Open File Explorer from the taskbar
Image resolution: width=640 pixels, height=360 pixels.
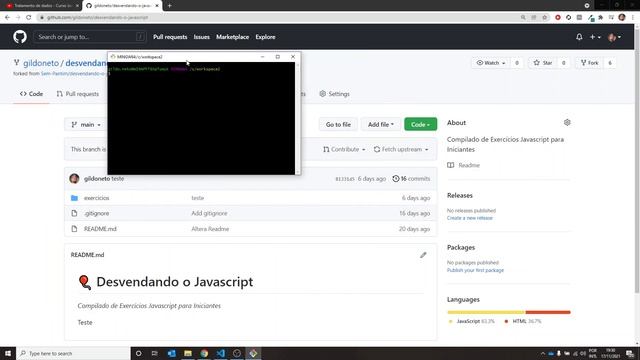coord(188,353)
